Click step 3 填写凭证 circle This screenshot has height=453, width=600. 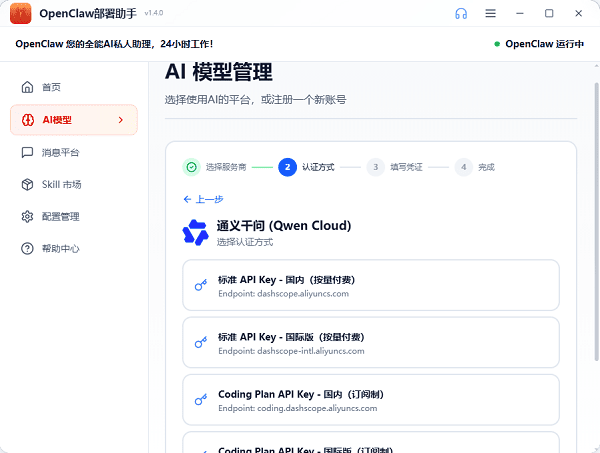(375, 167)
